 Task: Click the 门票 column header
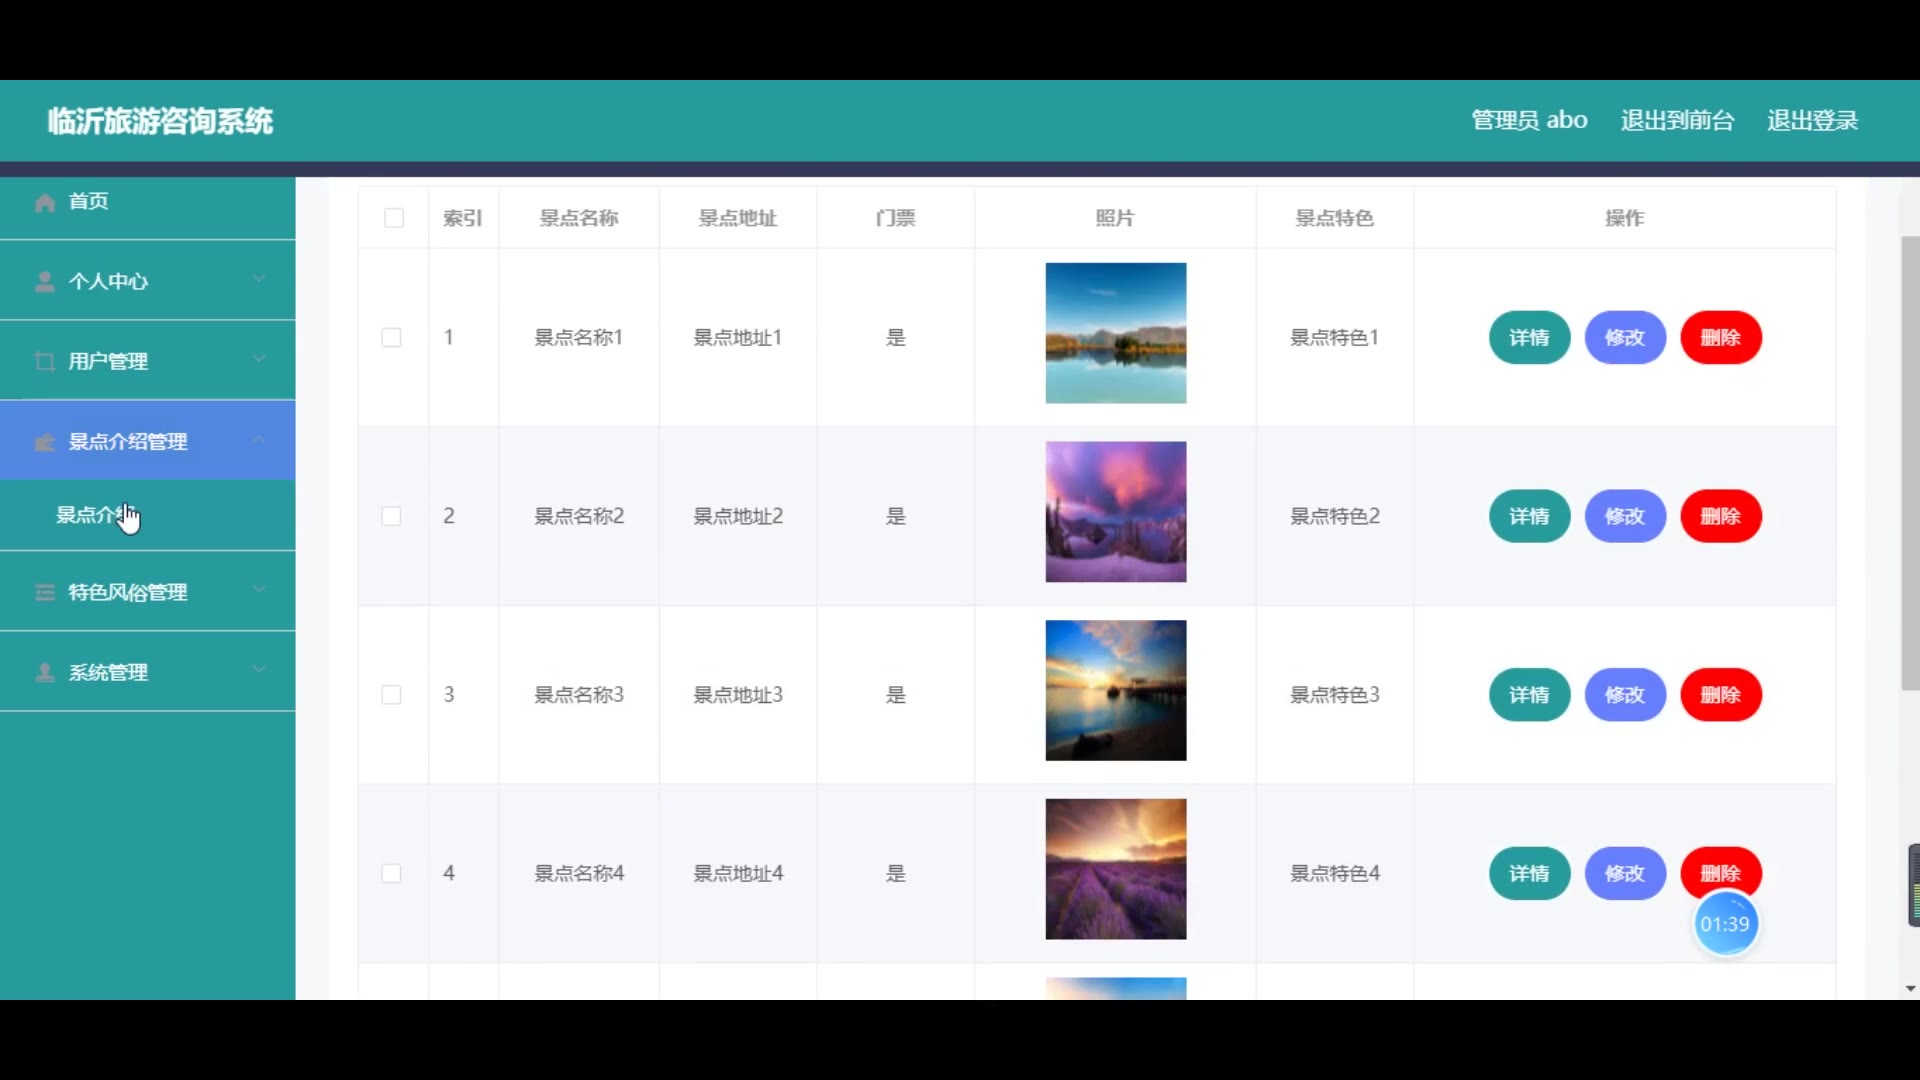click(895, 218)
